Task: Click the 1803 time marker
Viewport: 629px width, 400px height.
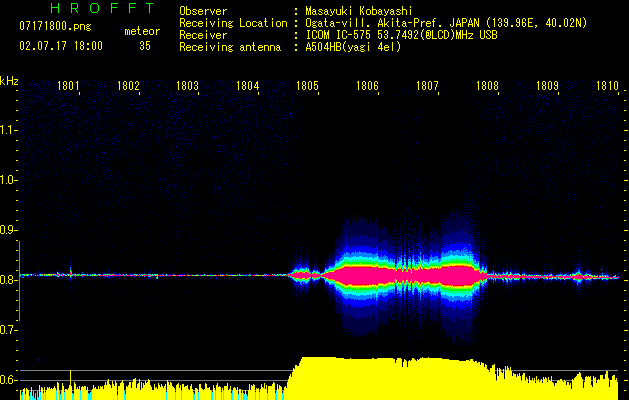Action: point(188,86)
